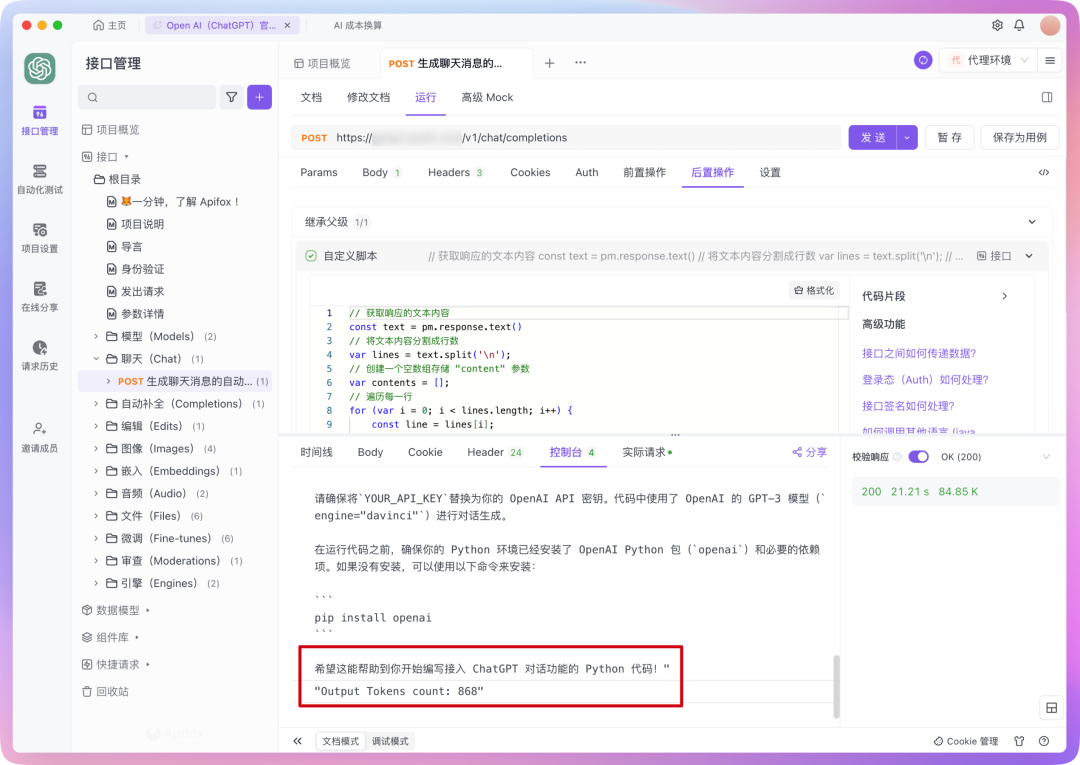The height and width of the screenshot is (765, 1080).
Task: Toggle the 自定义脚本 enabled green check
Action: point(311,256)
